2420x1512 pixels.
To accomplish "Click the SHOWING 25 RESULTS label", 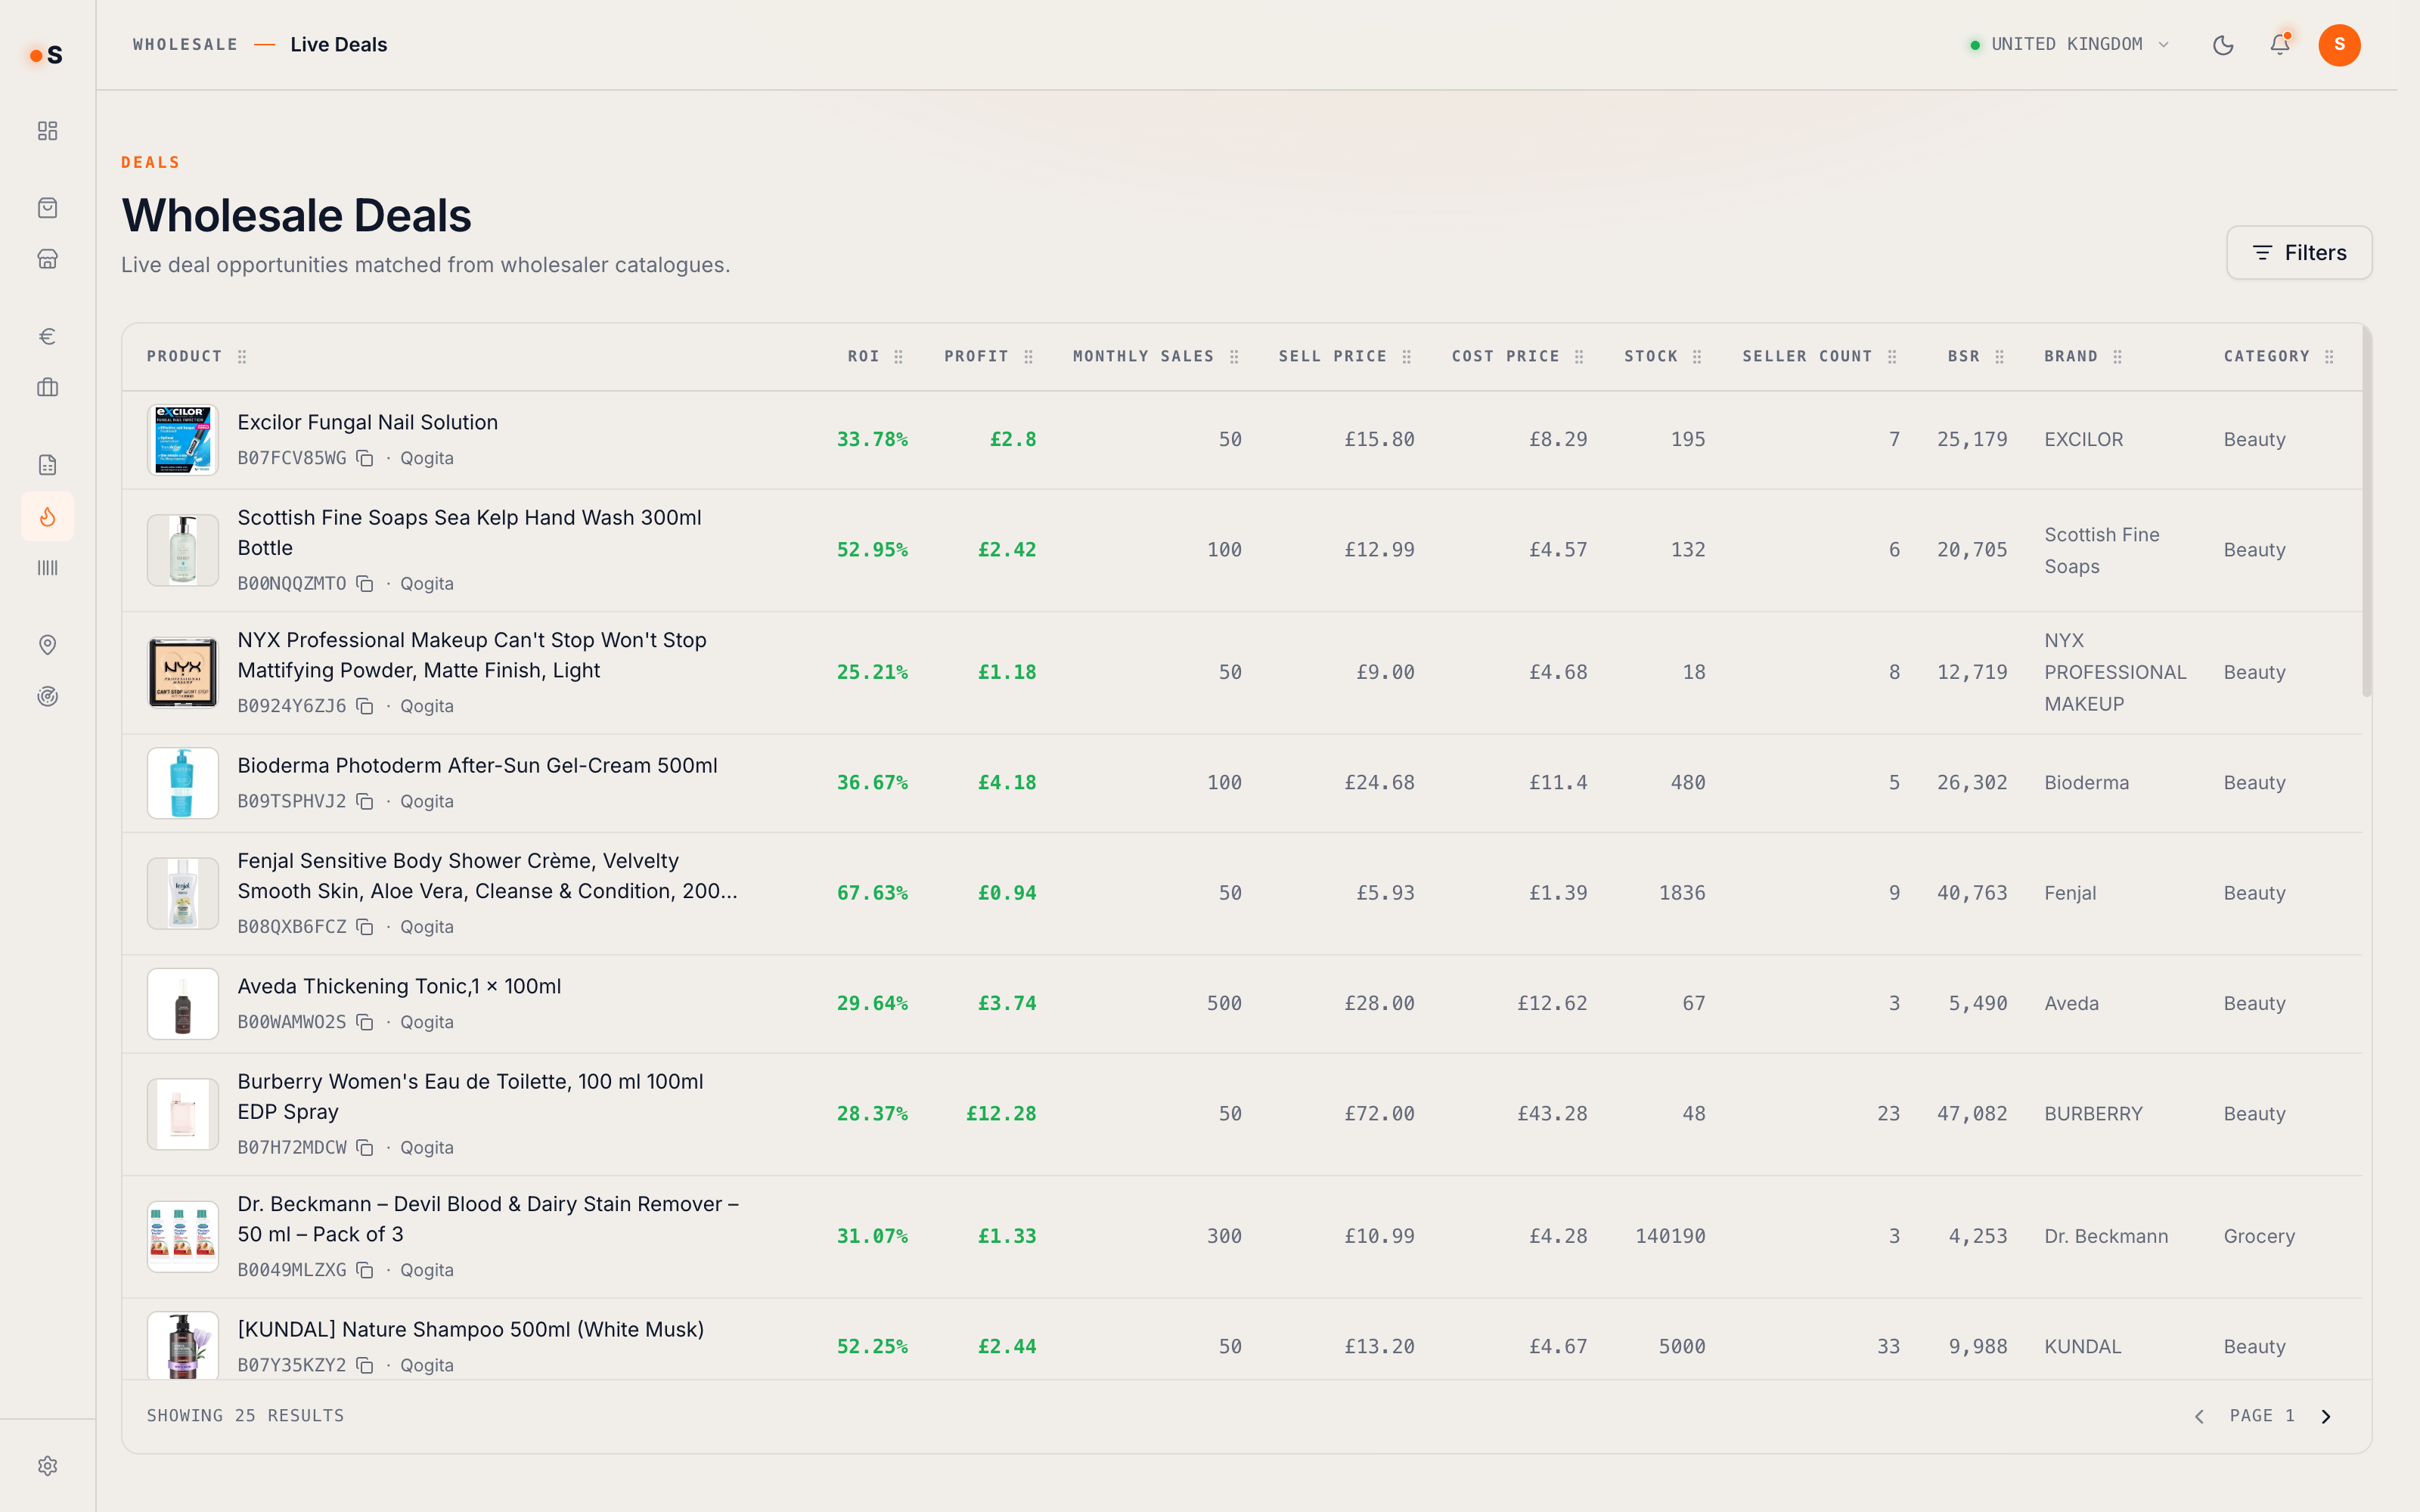I will click(245, 1416).
